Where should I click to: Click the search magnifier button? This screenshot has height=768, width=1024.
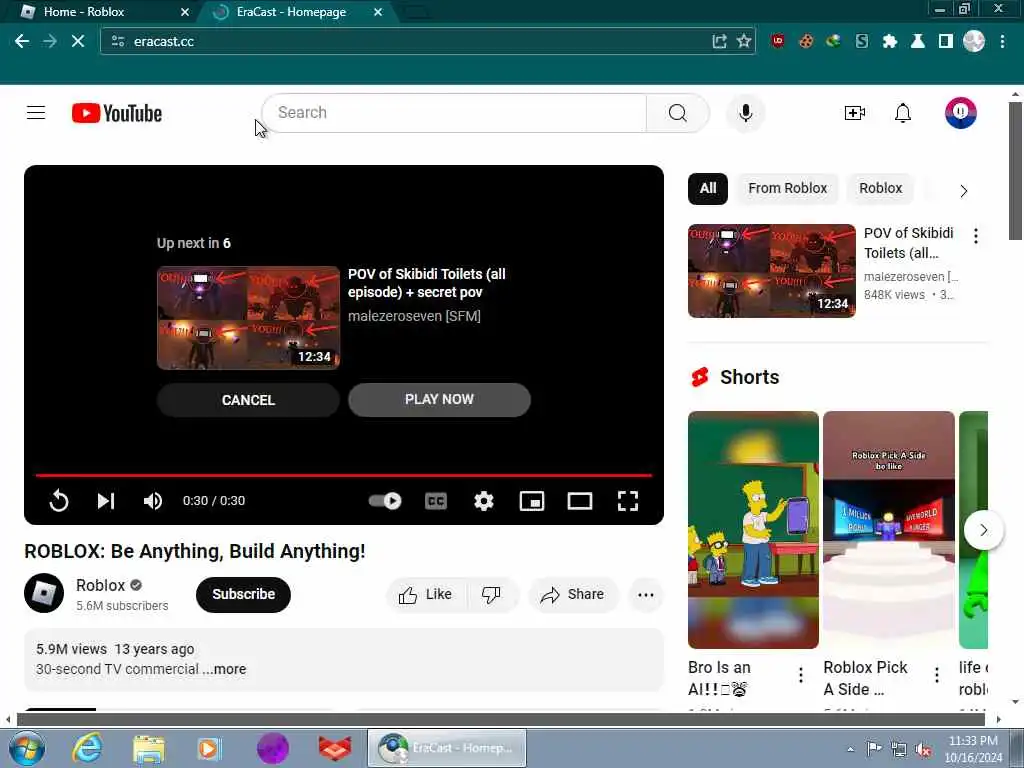click(x=677, y=113)
